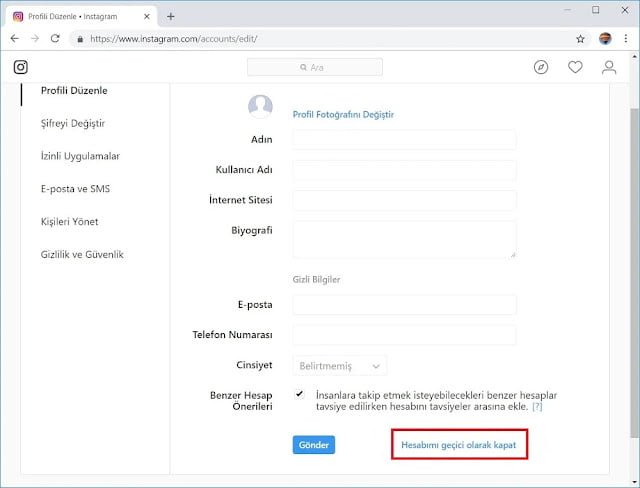Open a new browser tab with plus
Screen dimensions: 640x488
pyautogui.click(x=171, y=16)
